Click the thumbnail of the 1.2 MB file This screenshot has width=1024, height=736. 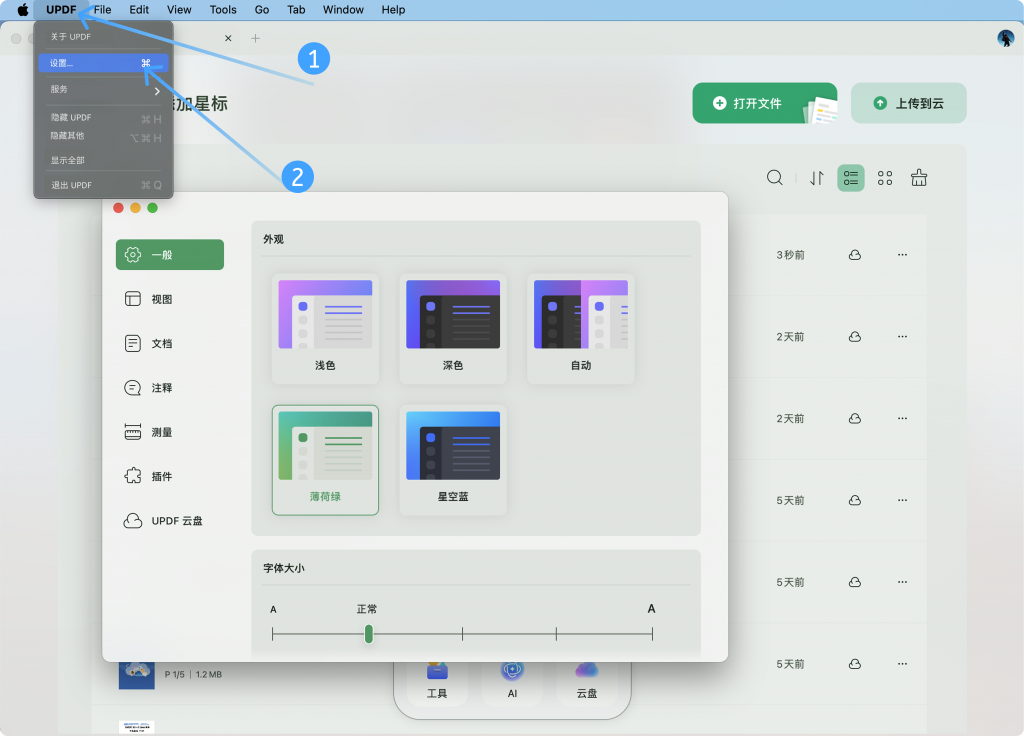click(x=136, y=675)
